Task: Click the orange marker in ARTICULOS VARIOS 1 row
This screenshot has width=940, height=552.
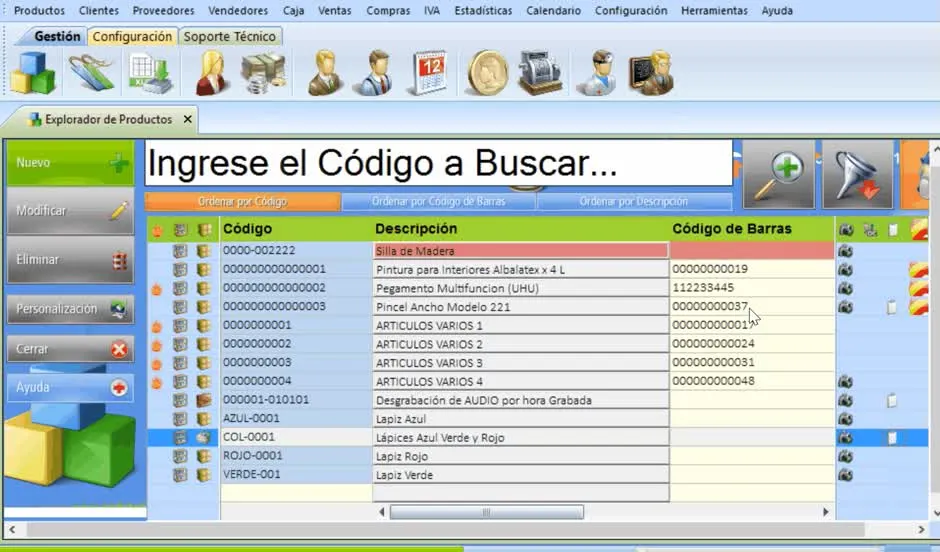Action: (x=157, y=327)
